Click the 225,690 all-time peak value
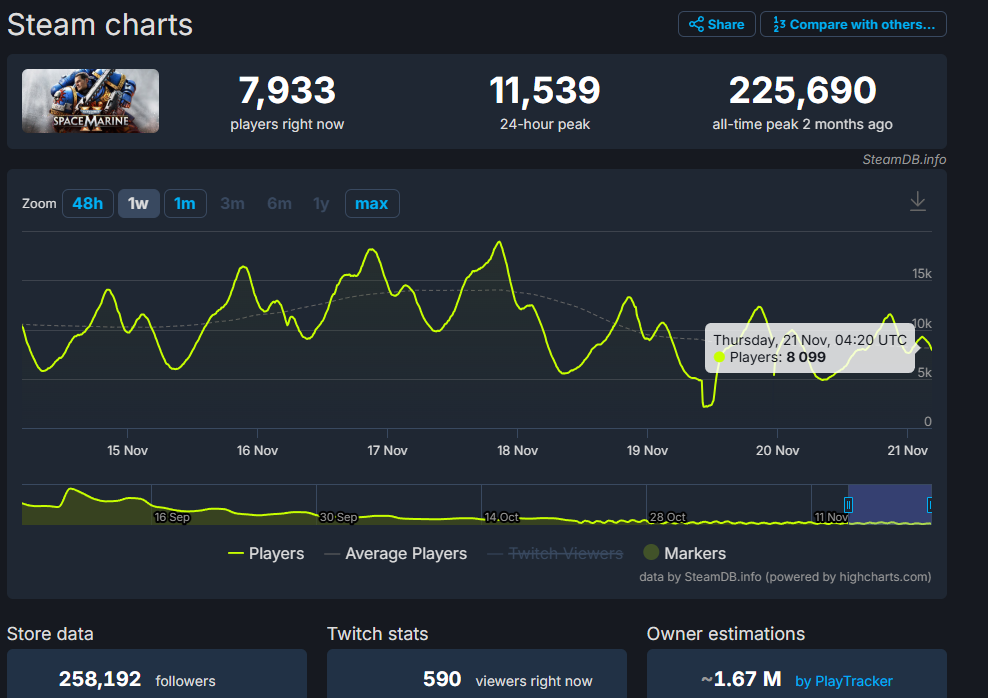988x698 pixels. [803, 90]
